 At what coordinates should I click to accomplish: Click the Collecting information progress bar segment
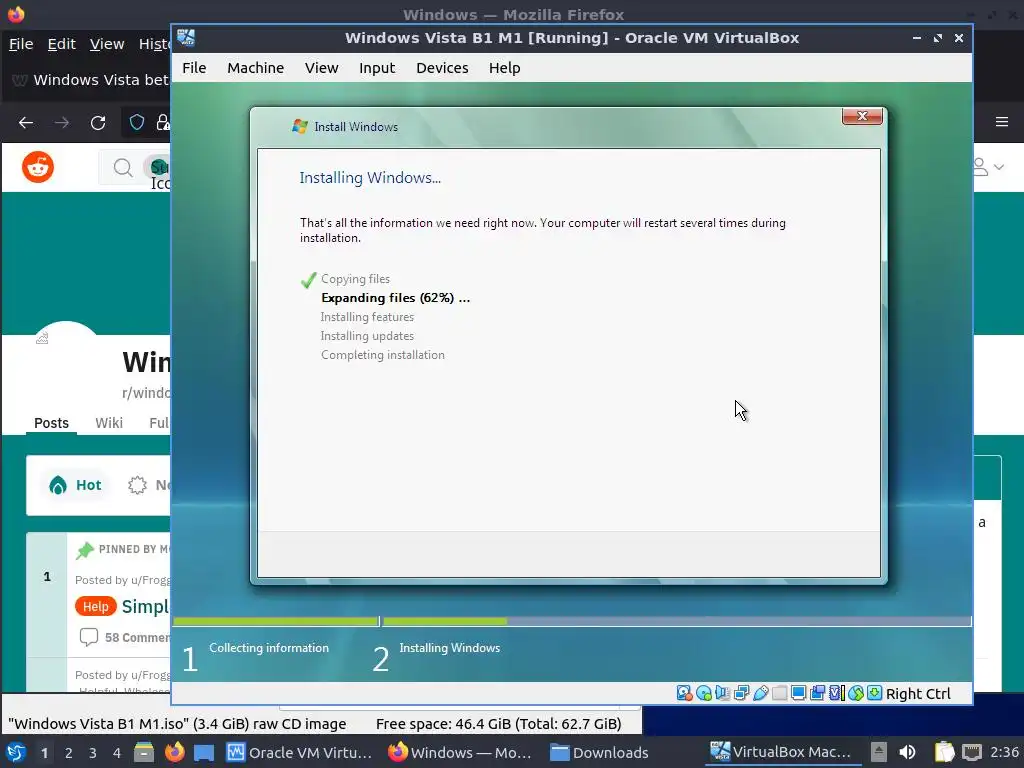(276, 621)
